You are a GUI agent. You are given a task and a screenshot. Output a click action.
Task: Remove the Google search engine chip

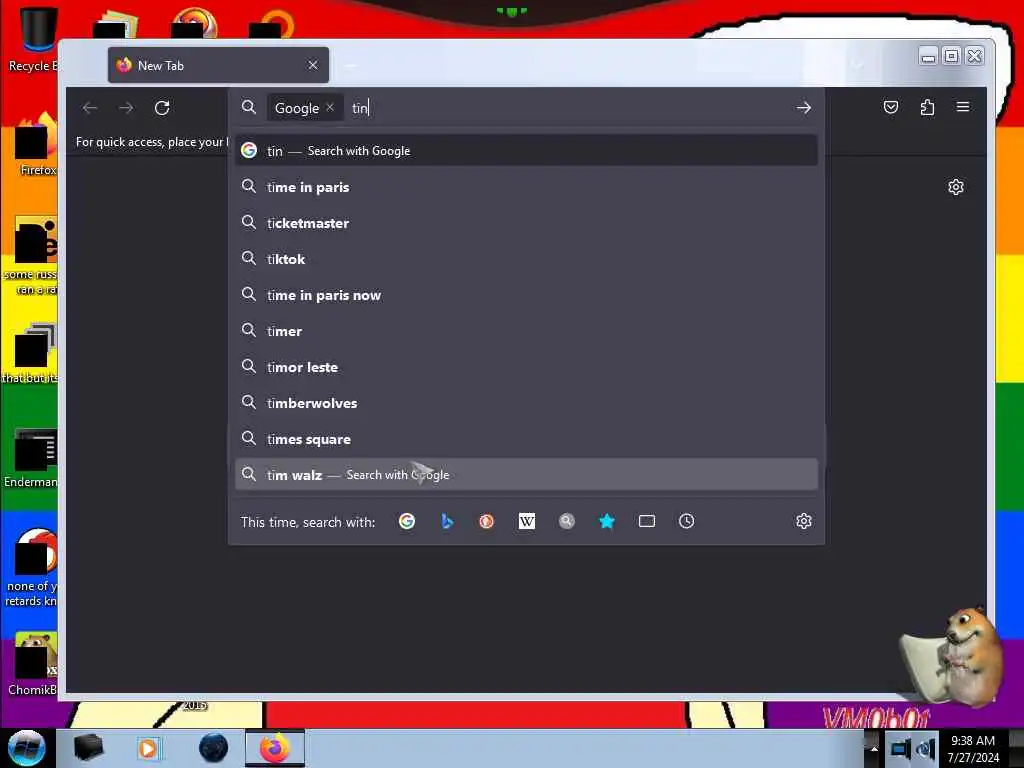pos(330,108)
